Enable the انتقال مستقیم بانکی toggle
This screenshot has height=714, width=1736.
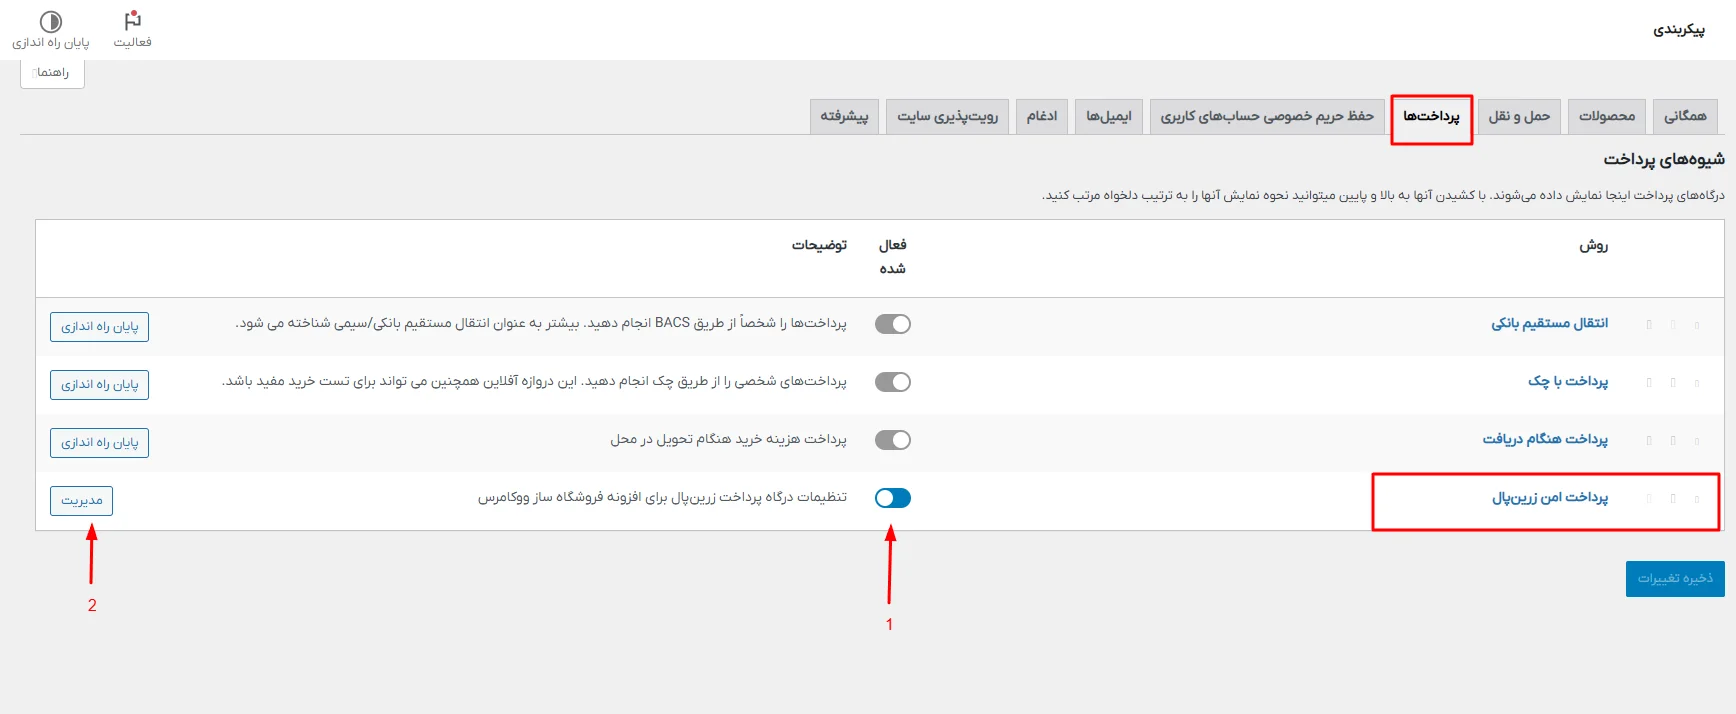pyautogui.click(x=893, y=324)
